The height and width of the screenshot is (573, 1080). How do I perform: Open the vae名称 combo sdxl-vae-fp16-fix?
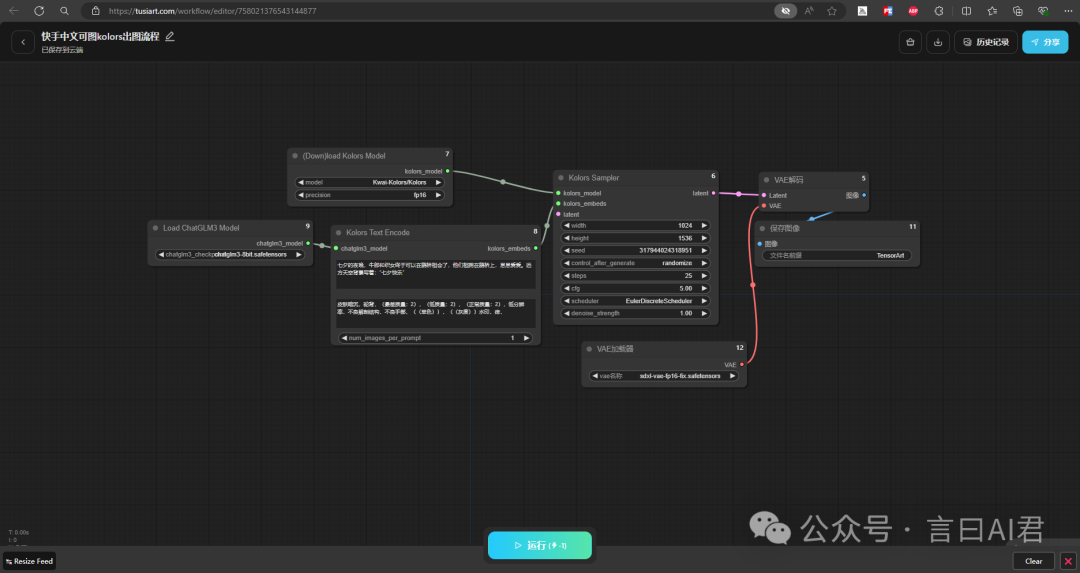tap(663, 376)
